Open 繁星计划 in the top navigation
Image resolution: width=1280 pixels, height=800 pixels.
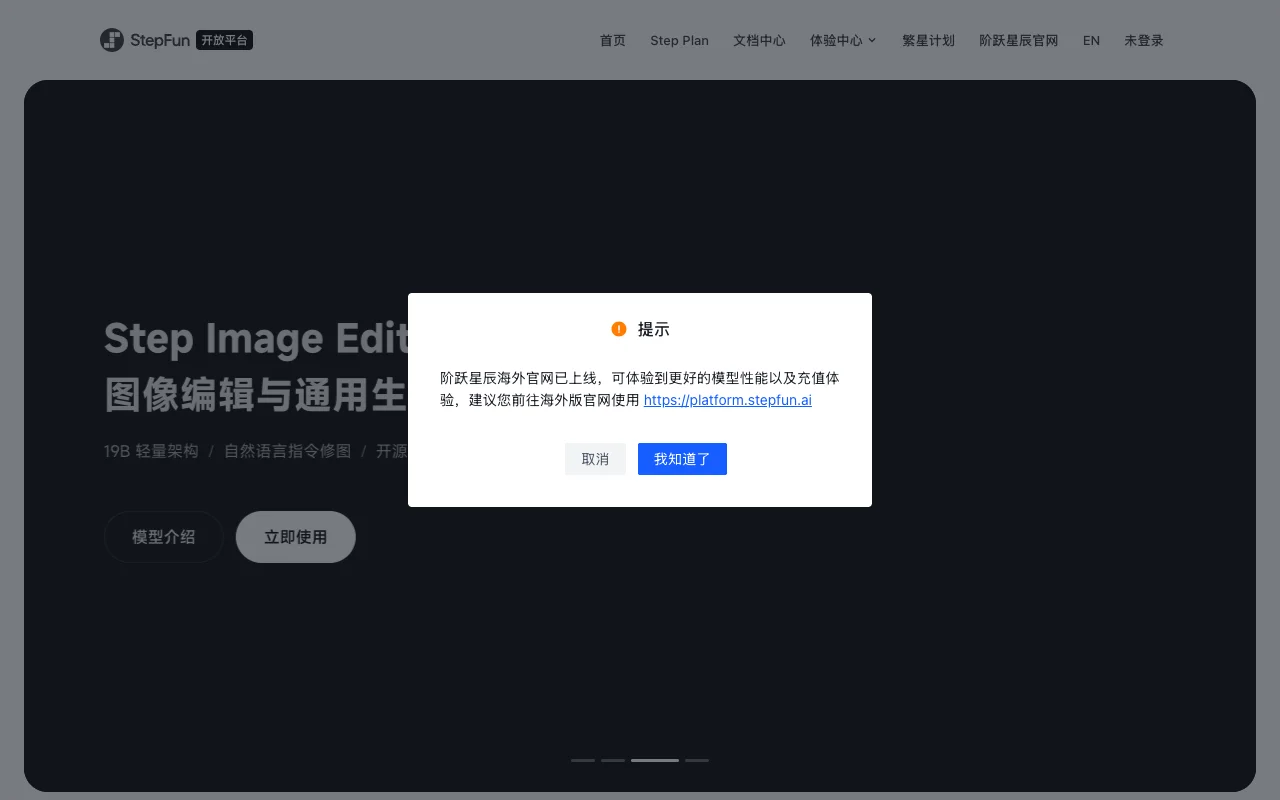pos(928,41)
